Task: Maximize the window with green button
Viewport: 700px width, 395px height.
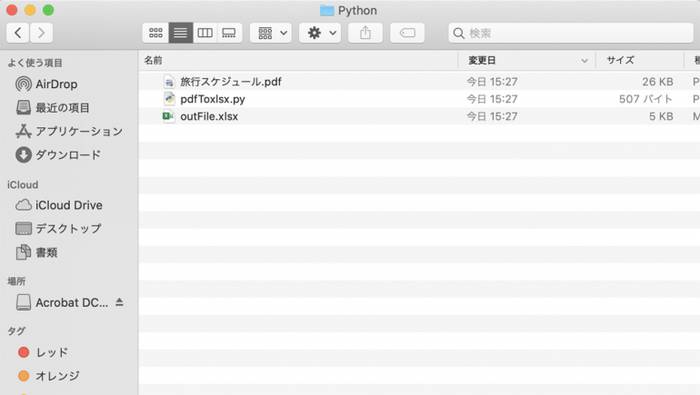Action: tap(48, 10)
